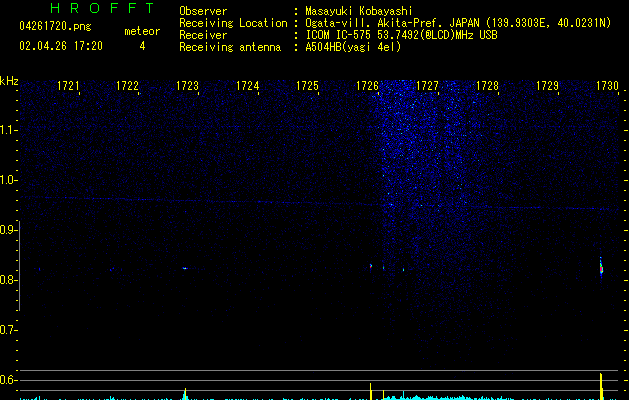
Task: Click the 1.0 kHz axis label
Action: click(x=8, y=180)
